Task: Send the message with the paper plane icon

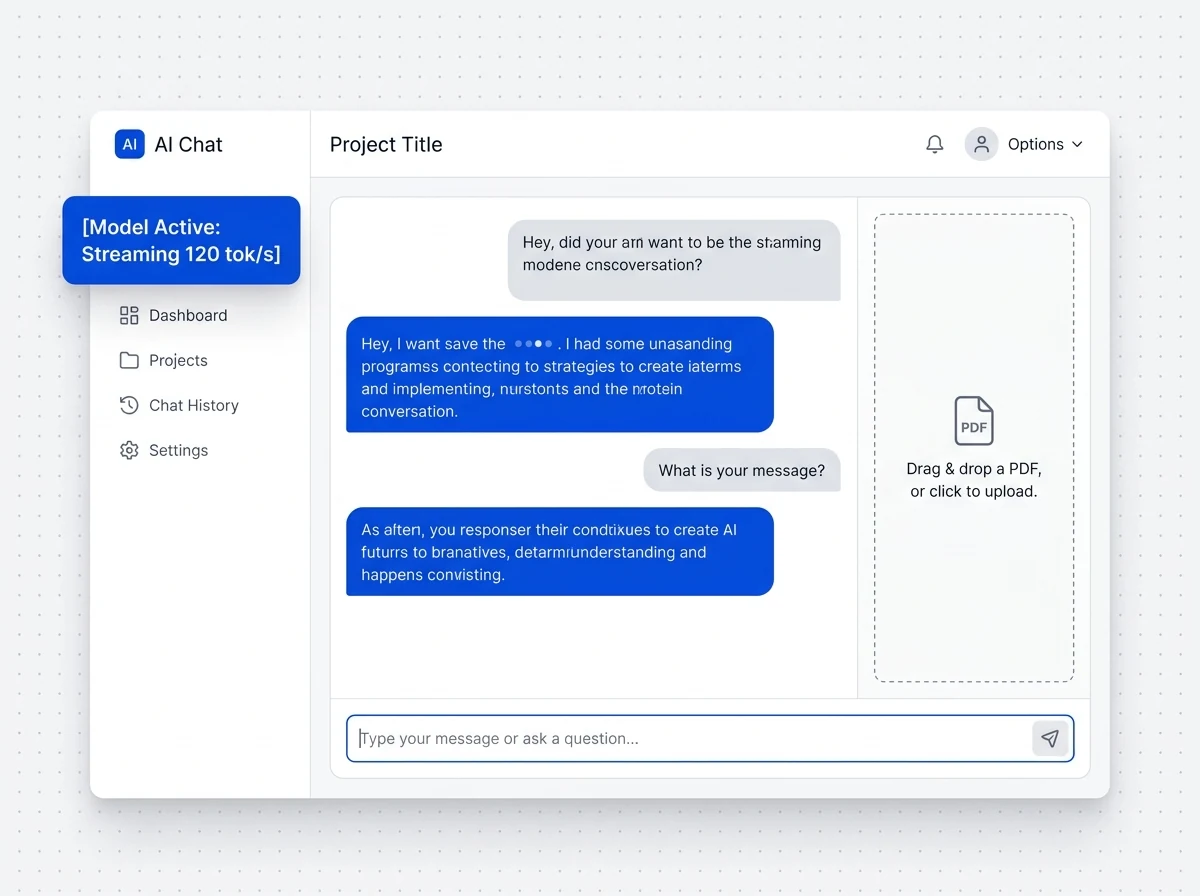Action: click(1050, 738)
